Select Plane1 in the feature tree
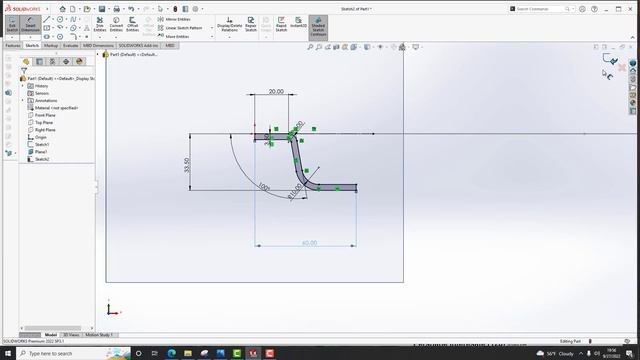The width and height of the screenshot is (640, 360). pyautogui.click(x=37, y=152)
